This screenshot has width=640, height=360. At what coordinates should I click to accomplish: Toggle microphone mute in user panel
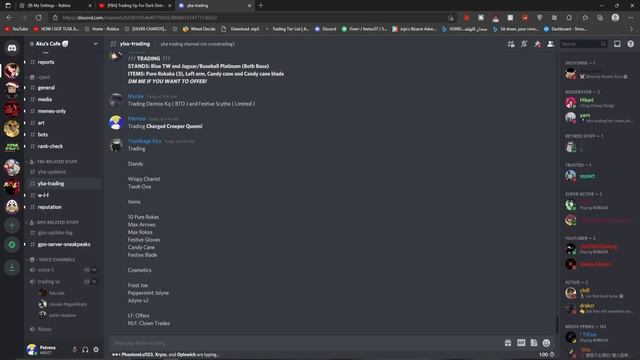pyautogui.click(x=74, y=350)
